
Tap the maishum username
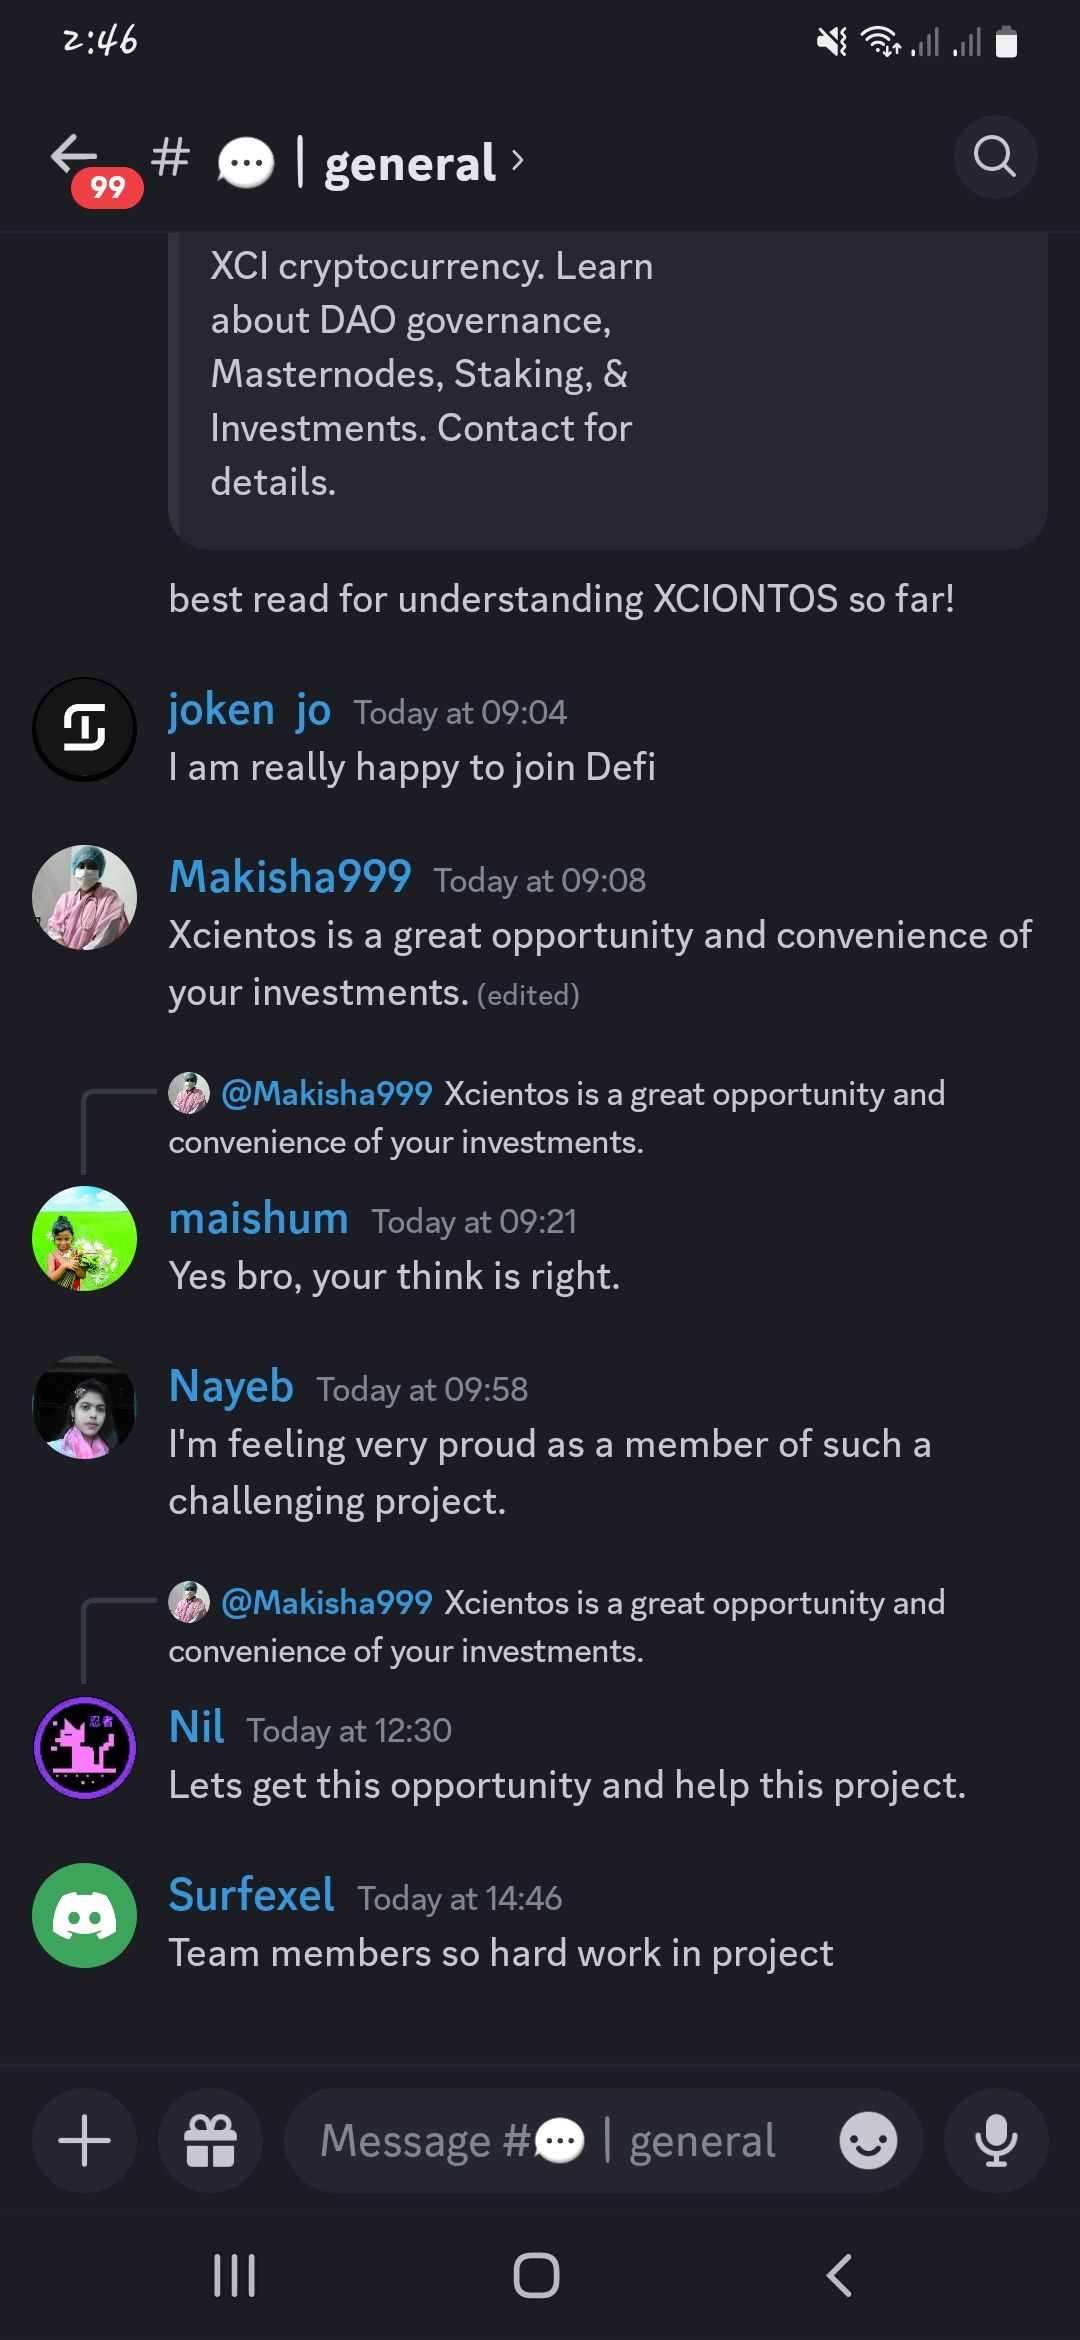[258, 1219]
